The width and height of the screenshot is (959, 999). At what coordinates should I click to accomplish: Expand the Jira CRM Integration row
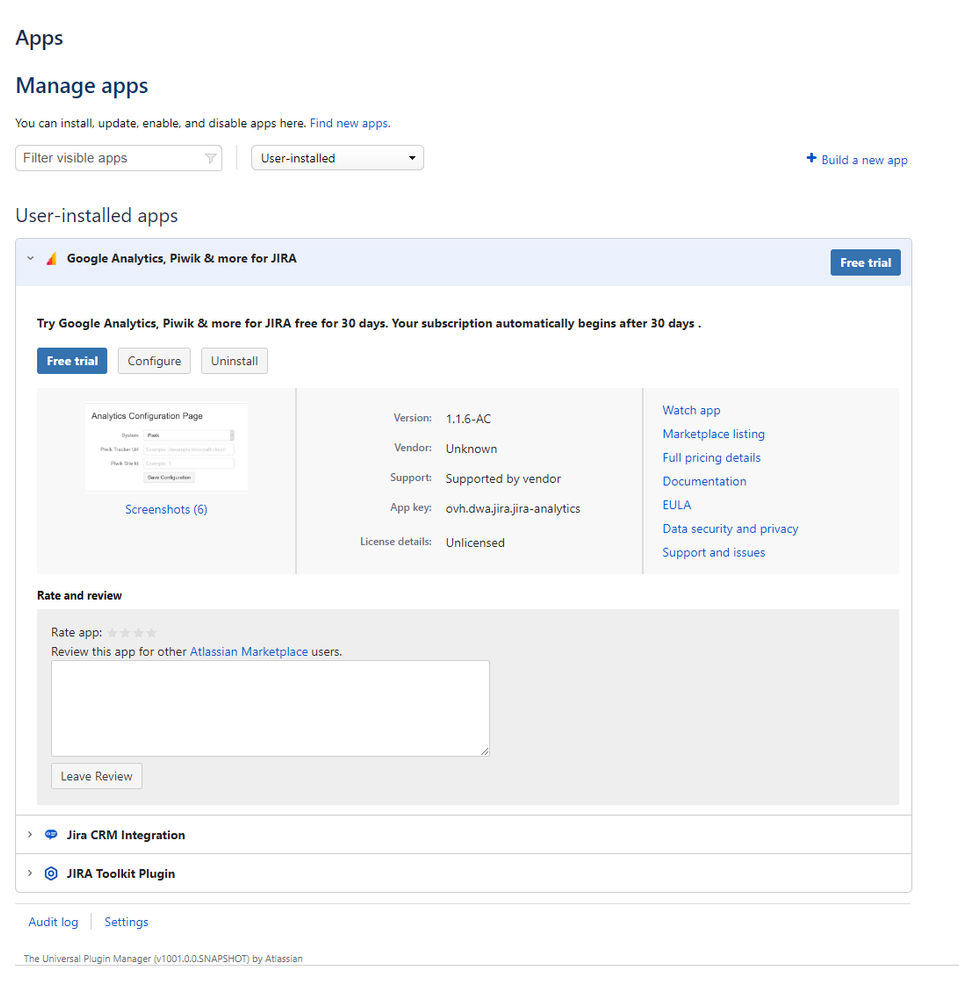[29, 835]
